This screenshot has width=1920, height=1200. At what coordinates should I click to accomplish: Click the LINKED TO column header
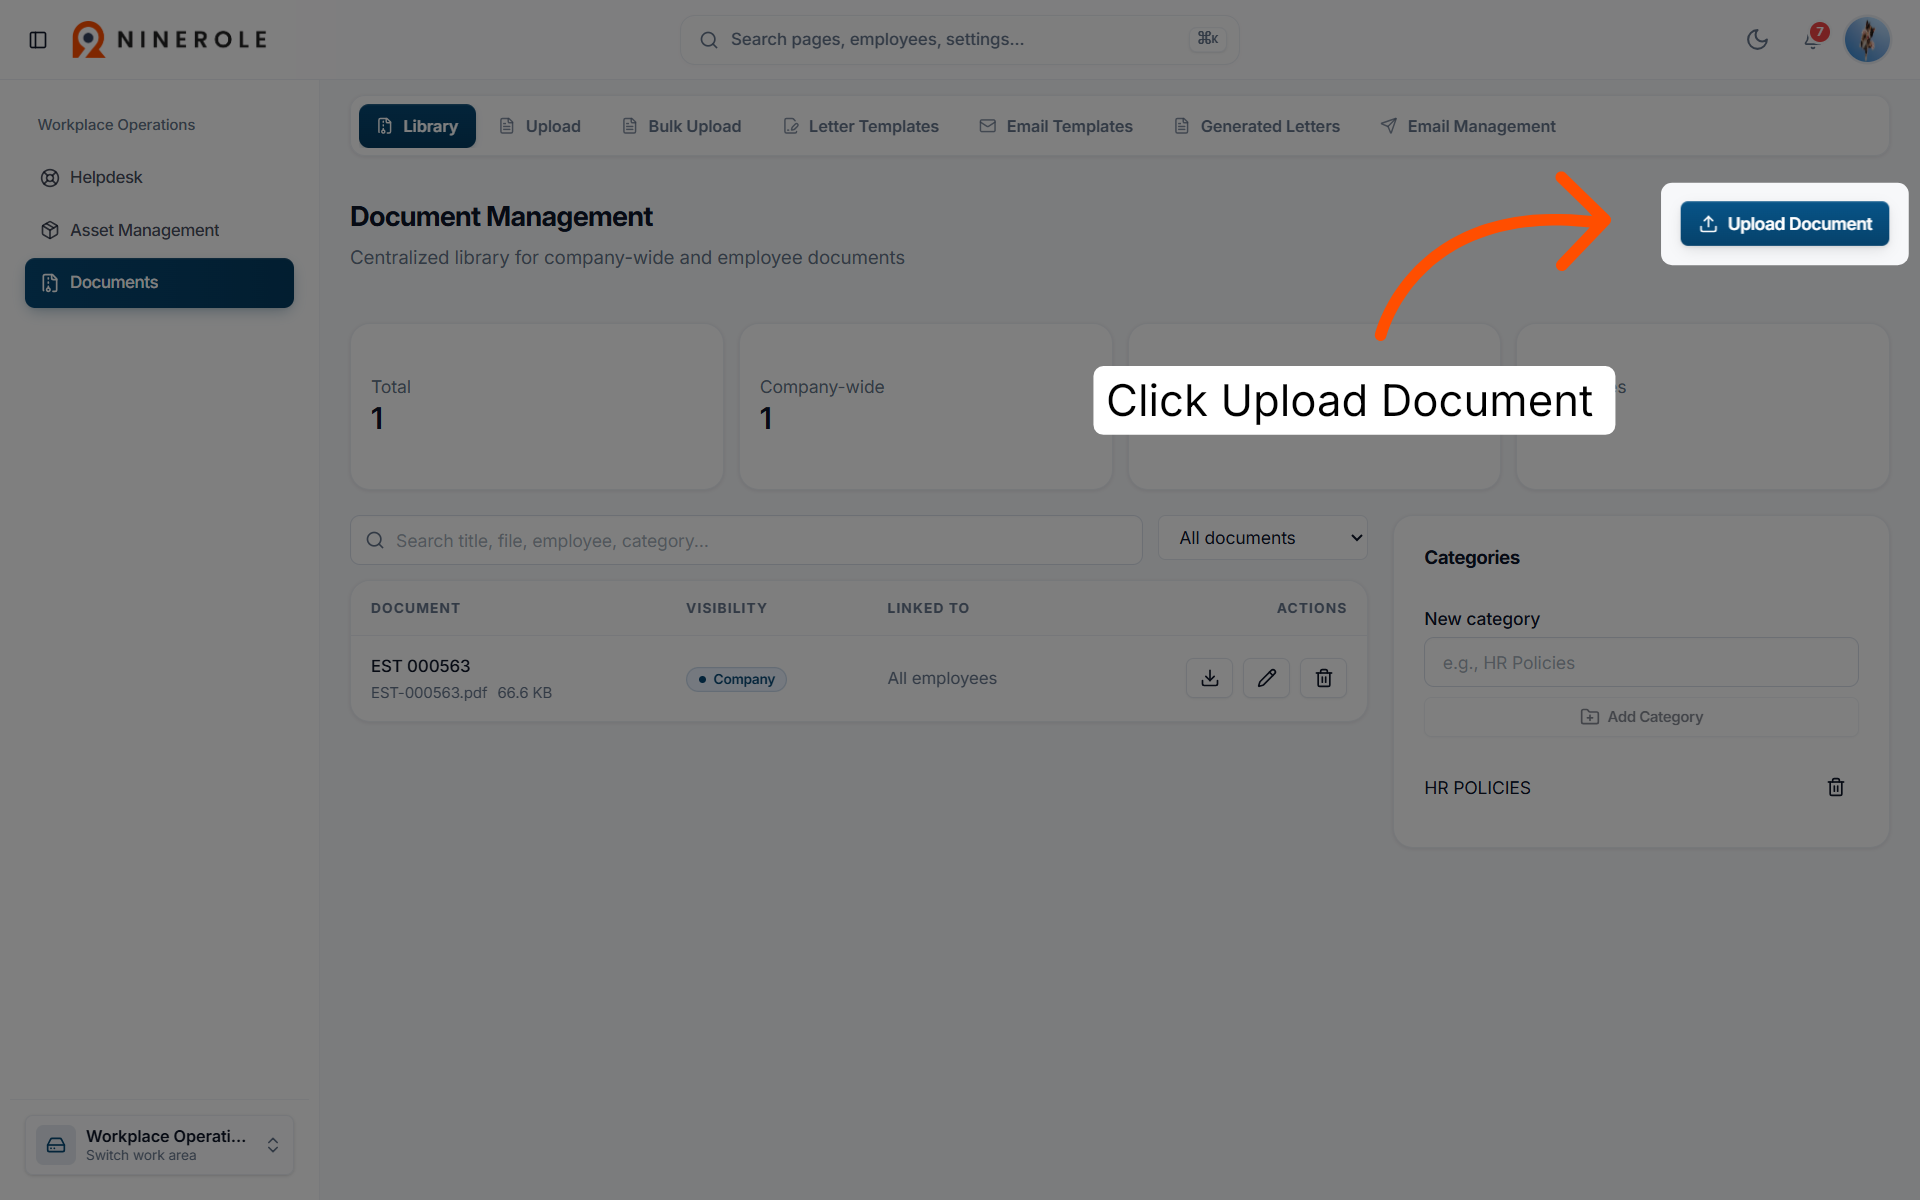(x=928, y=608)
